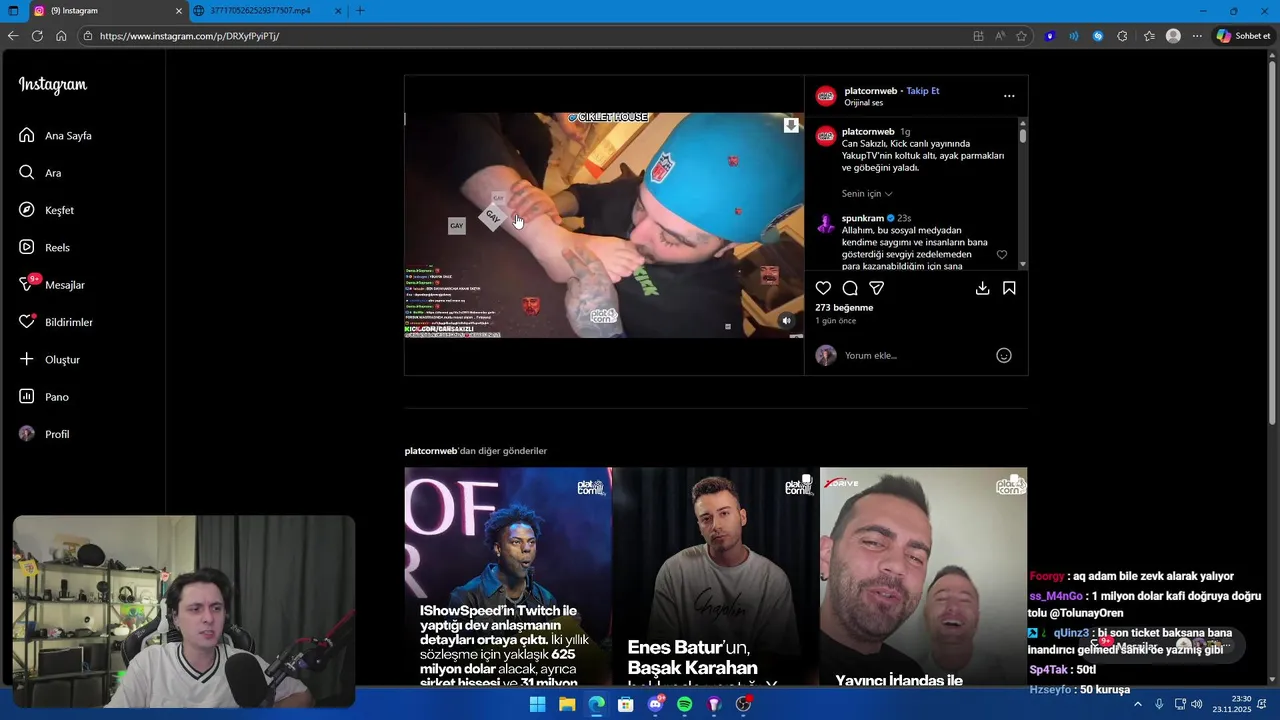This screenshot has width=1280, height=720.
Task: Open the favorites list icon
Action: coord(1149,36)
